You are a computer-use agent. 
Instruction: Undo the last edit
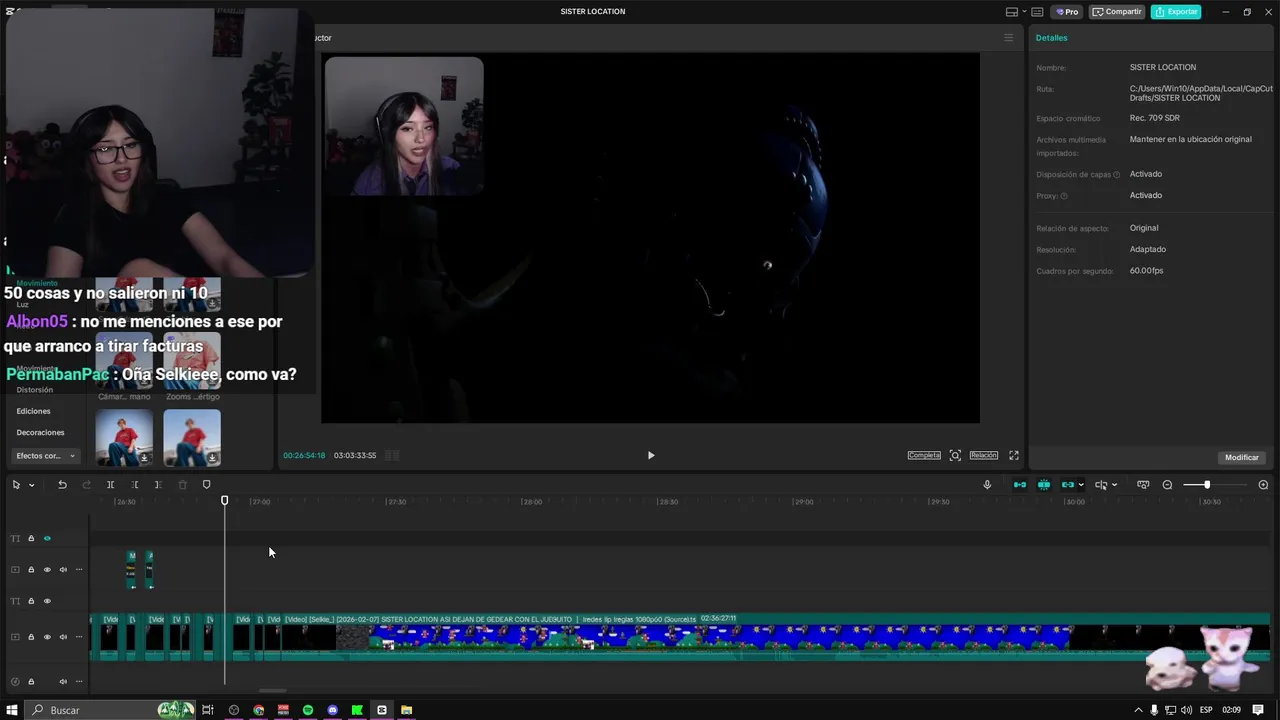pos(62,485)
